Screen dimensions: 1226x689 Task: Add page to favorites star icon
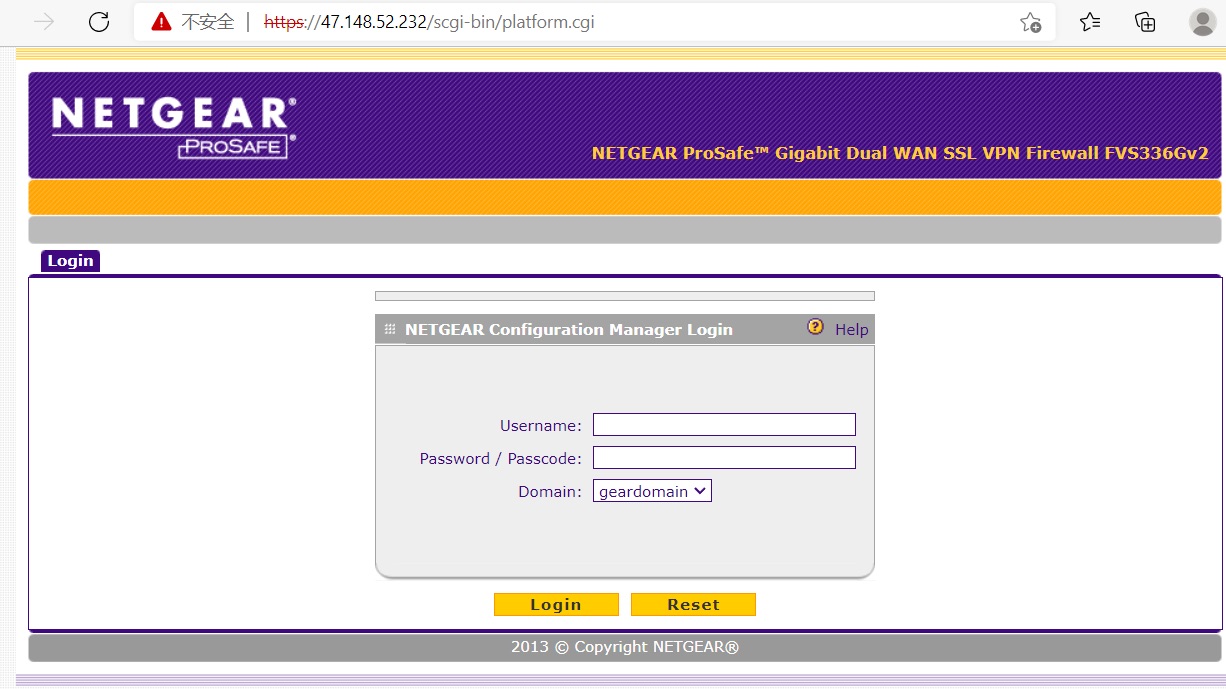coord(1031,22)
